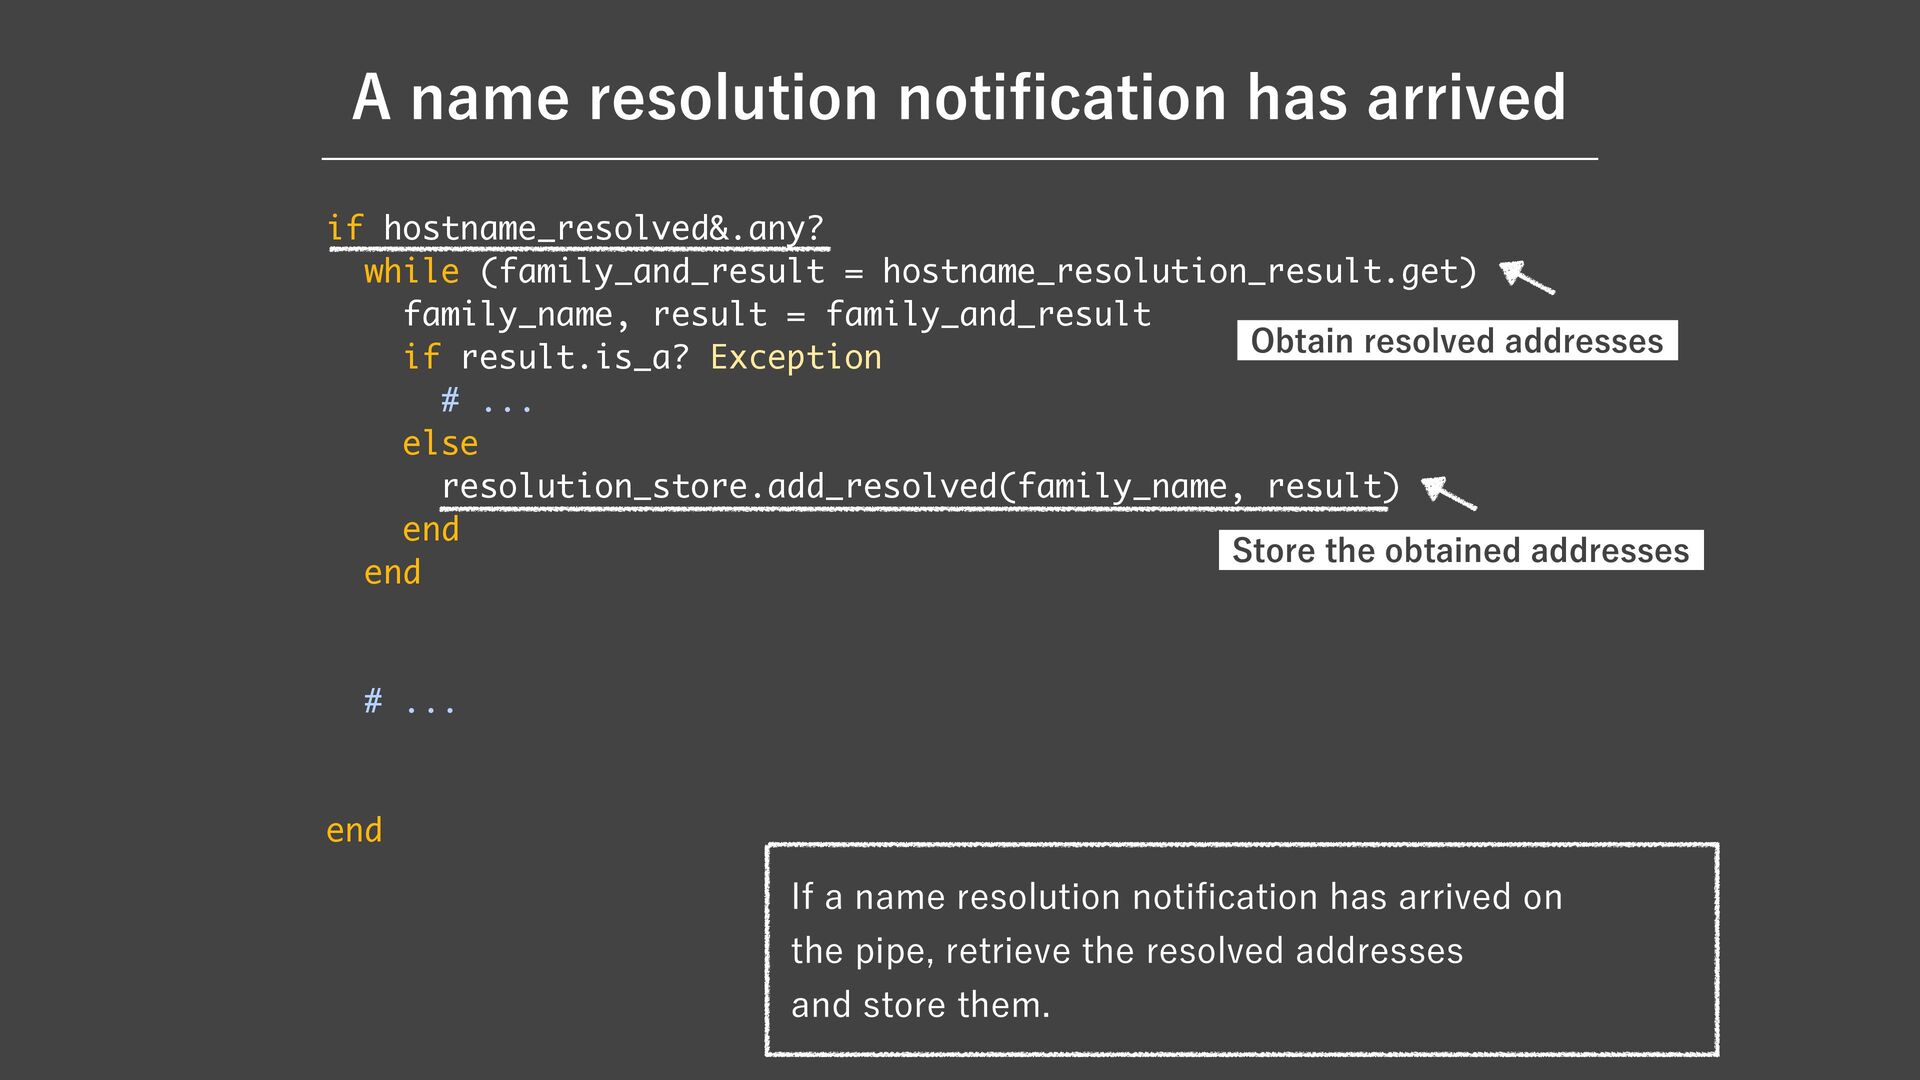Click the 'end' closing the while loop
Viewport: 1920px width, 1080px height.
pyautogui.click(x=392, y=573)
